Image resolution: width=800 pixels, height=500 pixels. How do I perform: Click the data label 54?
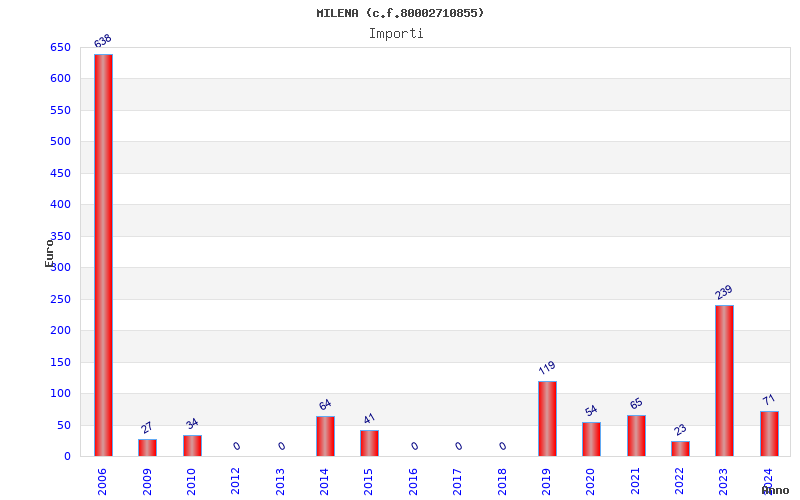point(591,411)
